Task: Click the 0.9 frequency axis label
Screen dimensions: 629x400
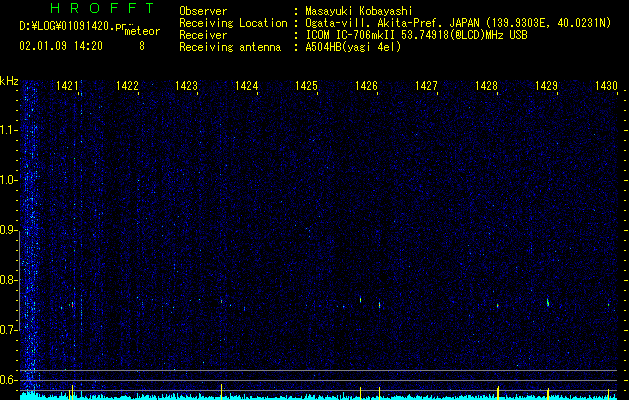Action: point(9,230)
